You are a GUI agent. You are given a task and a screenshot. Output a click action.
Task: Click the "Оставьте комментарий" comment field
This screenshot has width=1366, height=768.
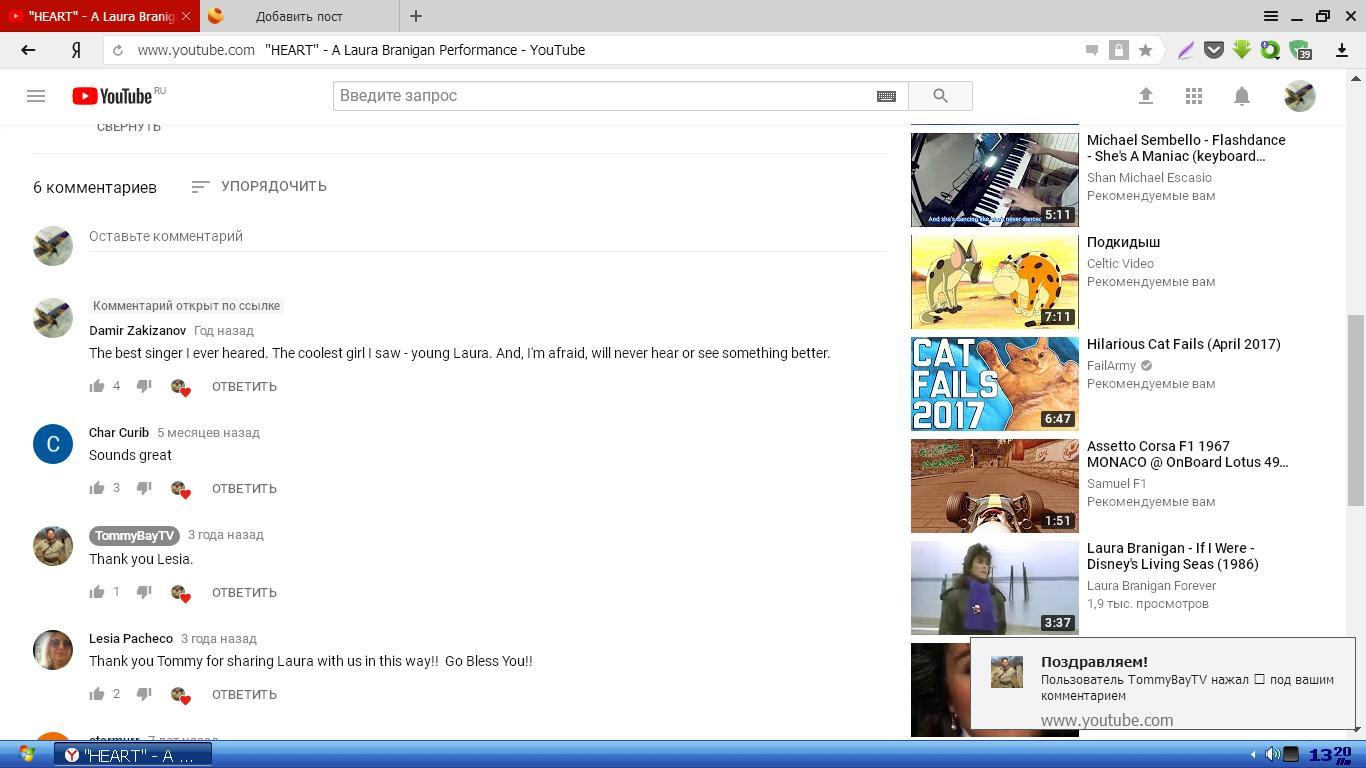coord(488,237)
